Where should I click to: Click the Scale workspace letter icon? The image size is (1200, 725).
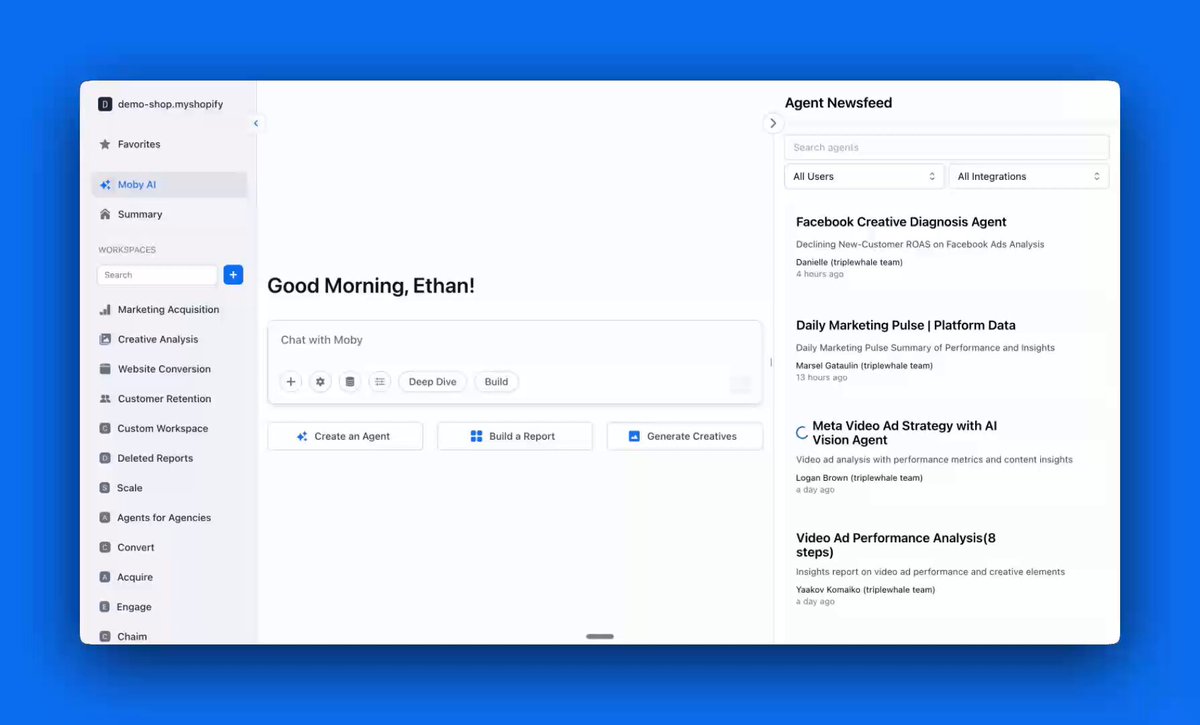coord(105,488)
